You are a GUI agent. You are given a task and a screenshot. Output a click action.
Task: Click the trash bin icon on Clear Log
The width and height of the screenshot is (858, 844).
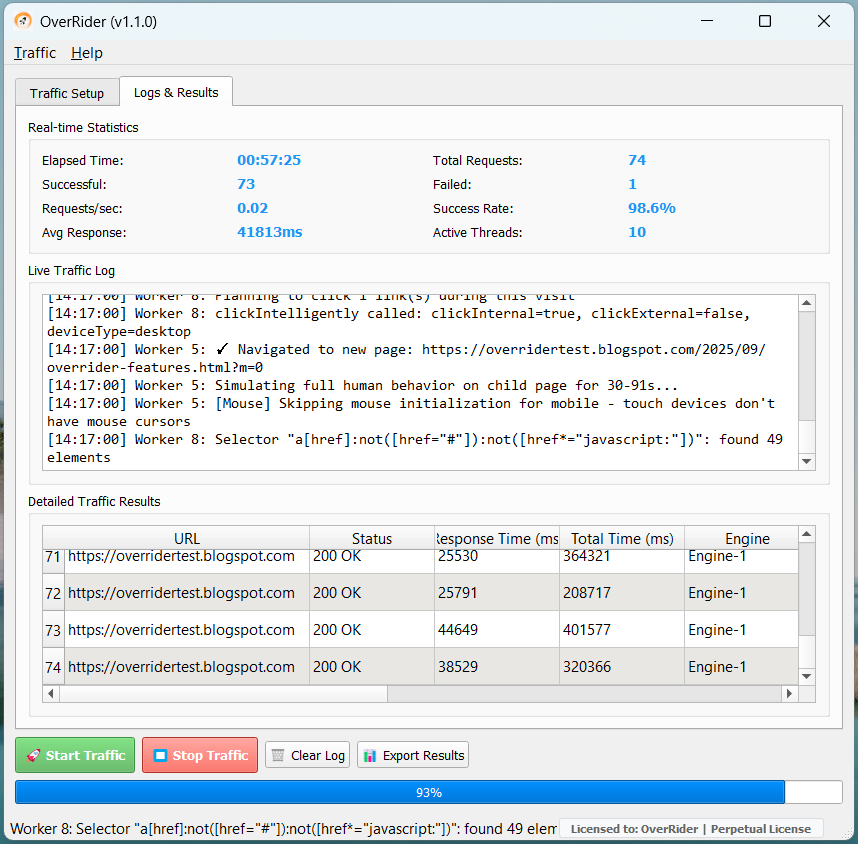pos(278,755)
